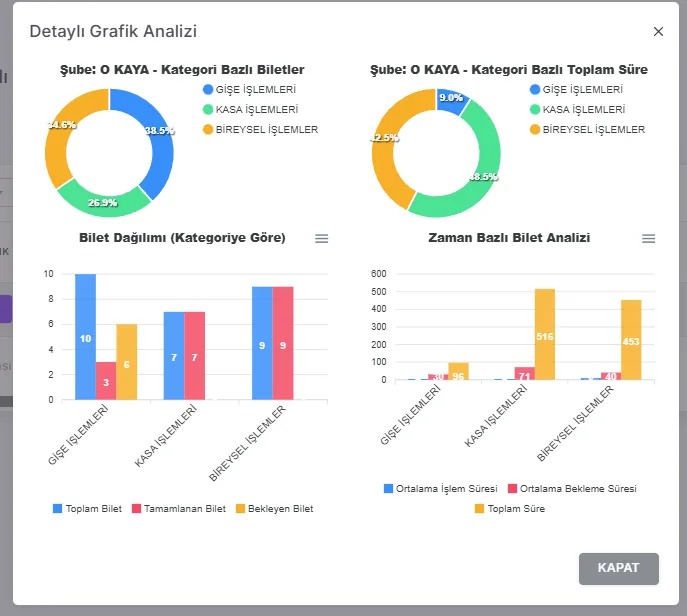Viewport: 687px width, 616px height.
Task: Toggle KASA İŞLEMLERİ legend in Kategori Bazlı Biletler
Action: tap(251, 110)
